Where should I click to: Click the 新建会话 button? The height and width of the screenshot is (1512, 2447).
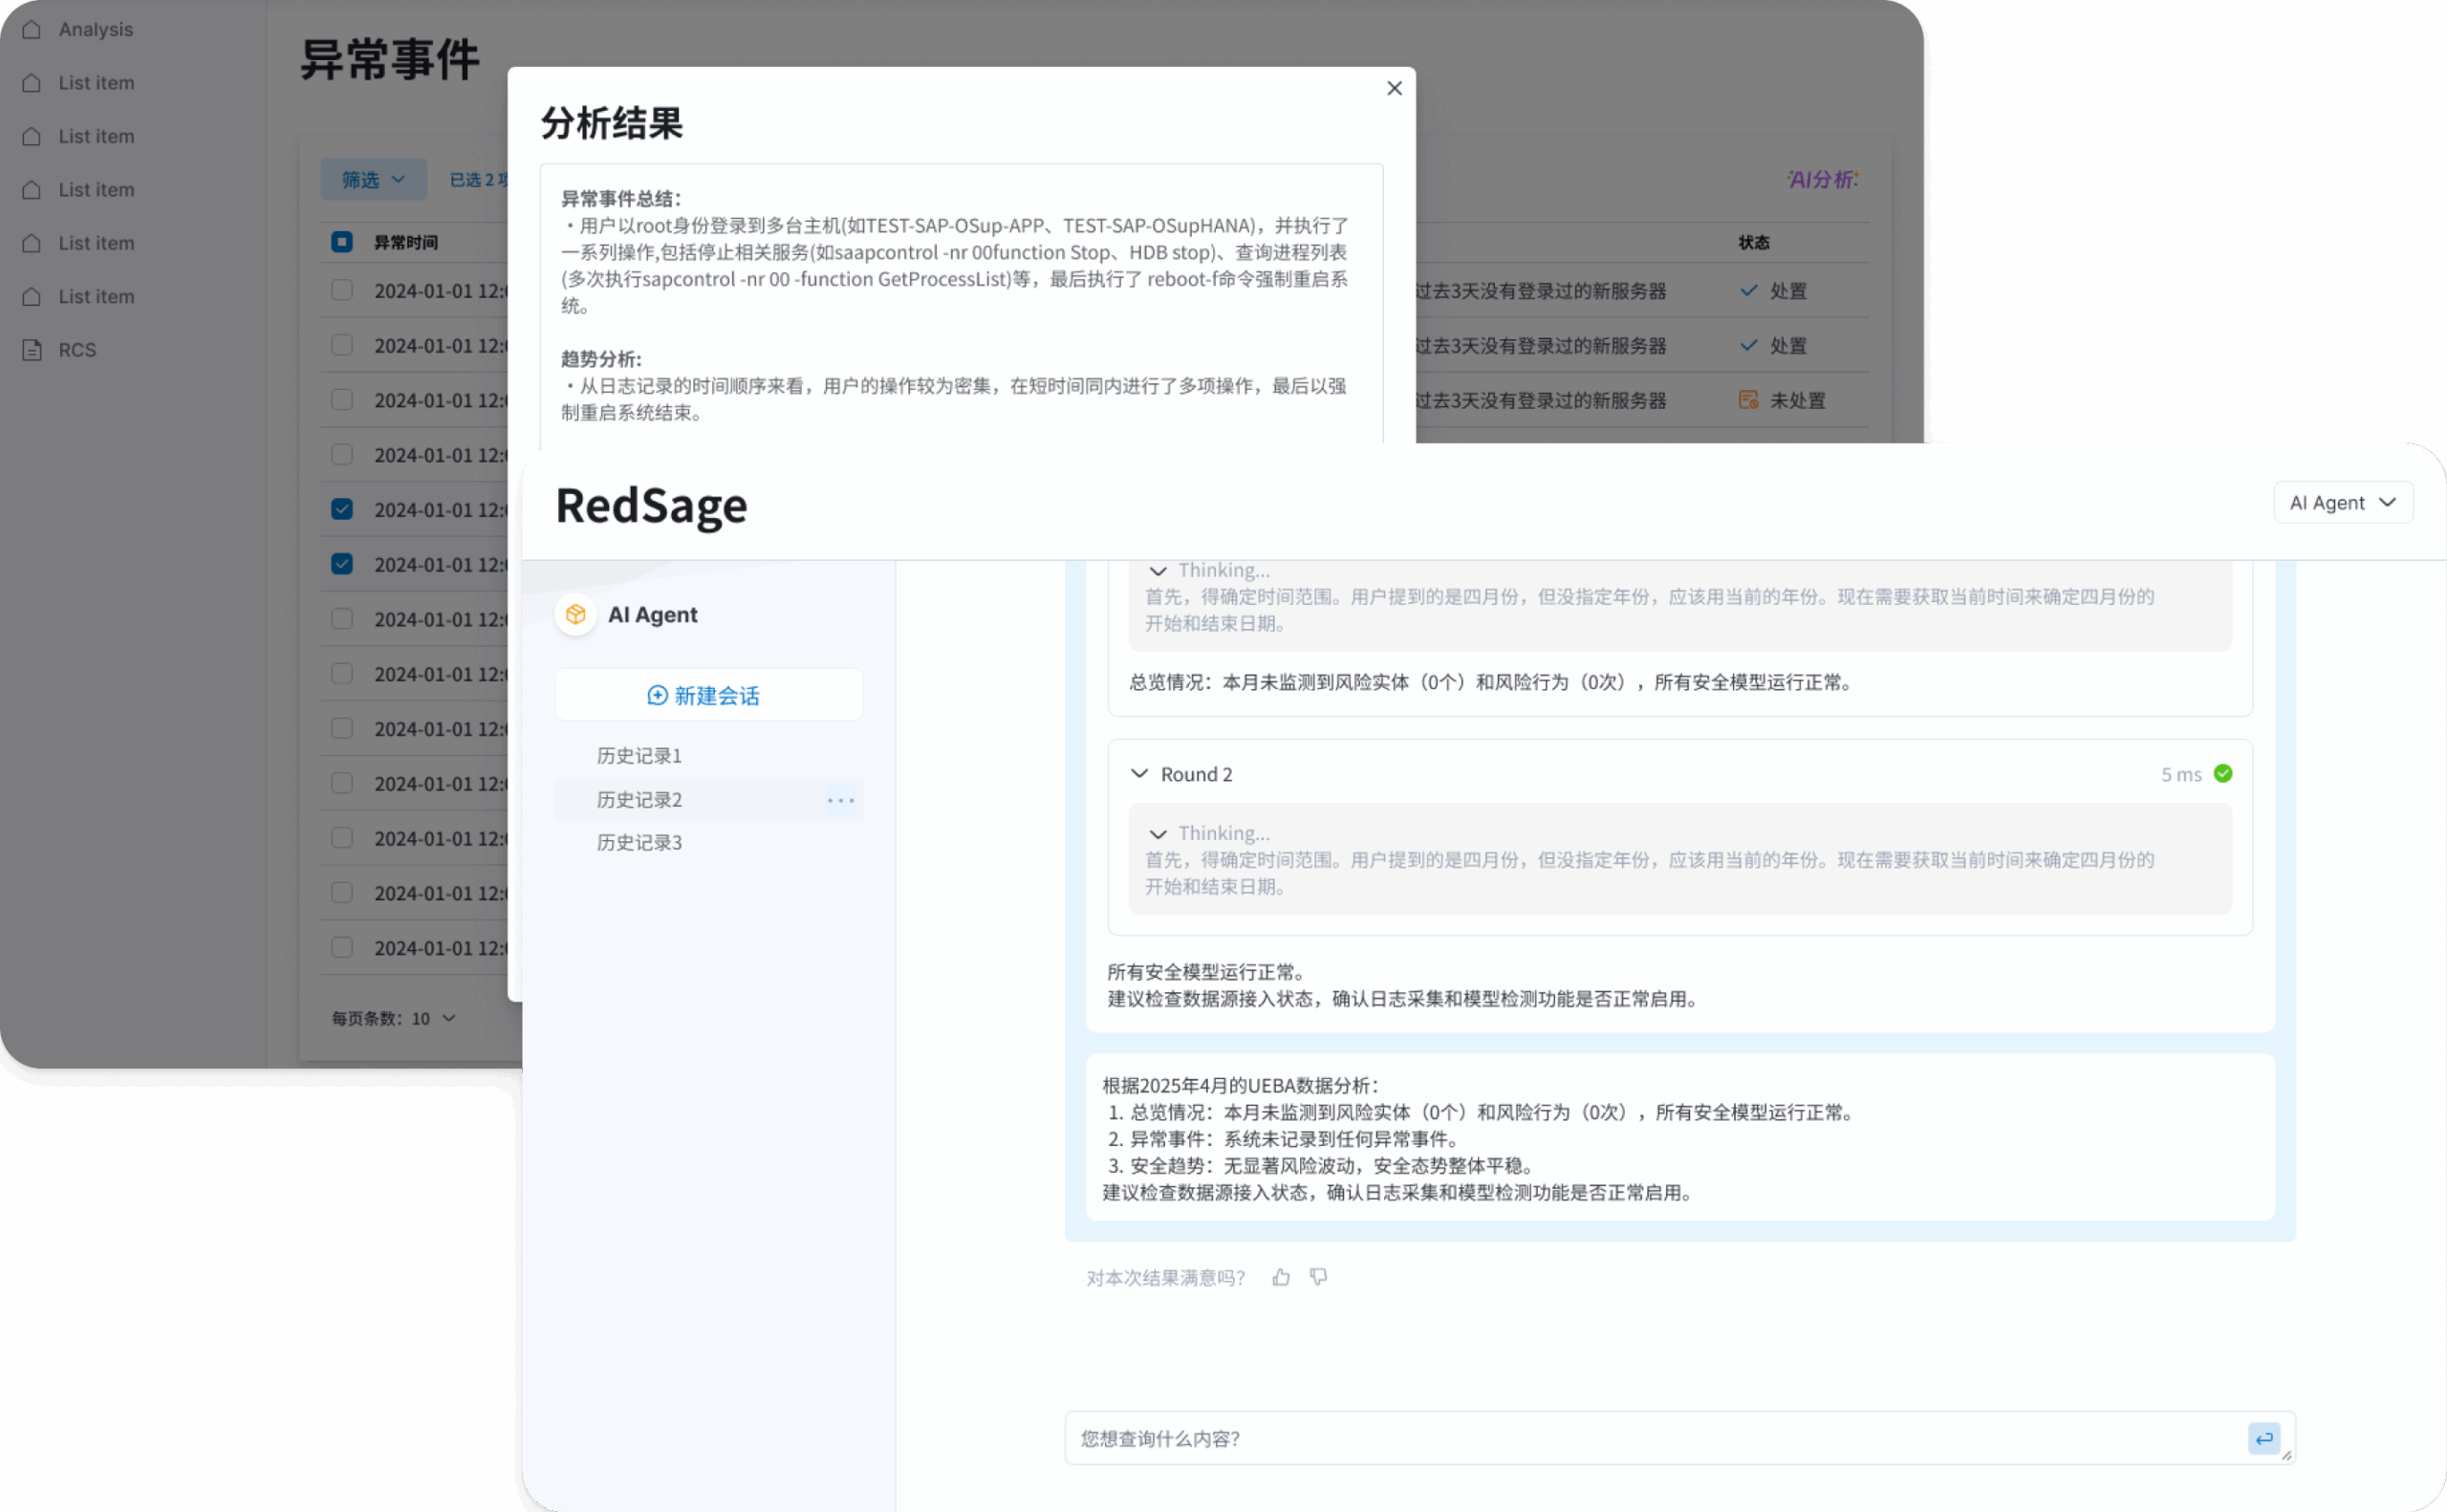(708, 695)
